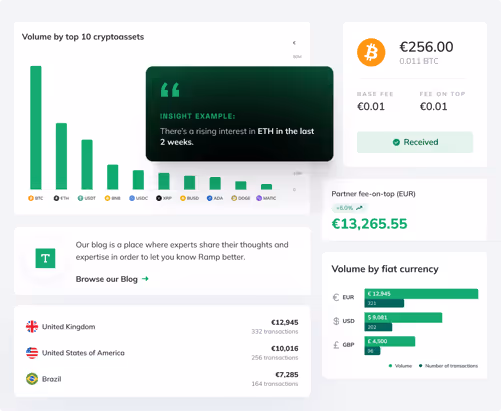501x411 pixels.
Task: Select the BNB bar in the volume chart
Action: (x=113, y=177)
